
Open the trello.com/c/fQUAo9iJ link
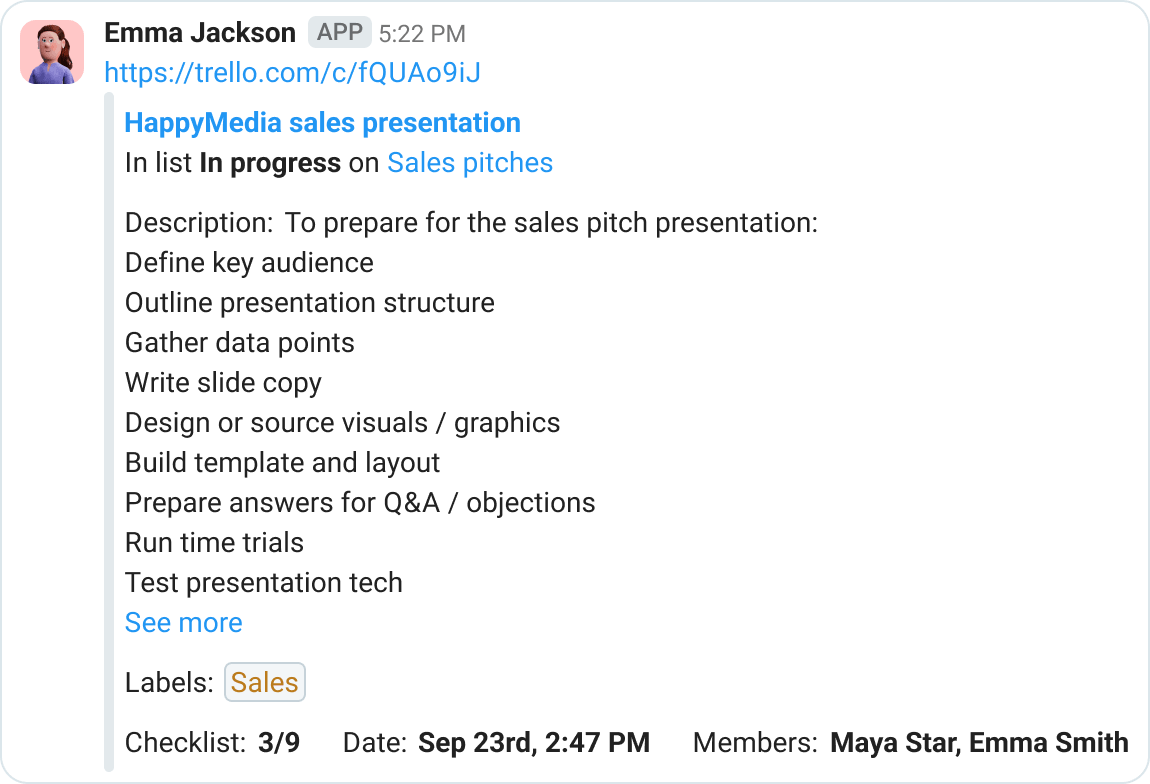(x=292, y=73)
